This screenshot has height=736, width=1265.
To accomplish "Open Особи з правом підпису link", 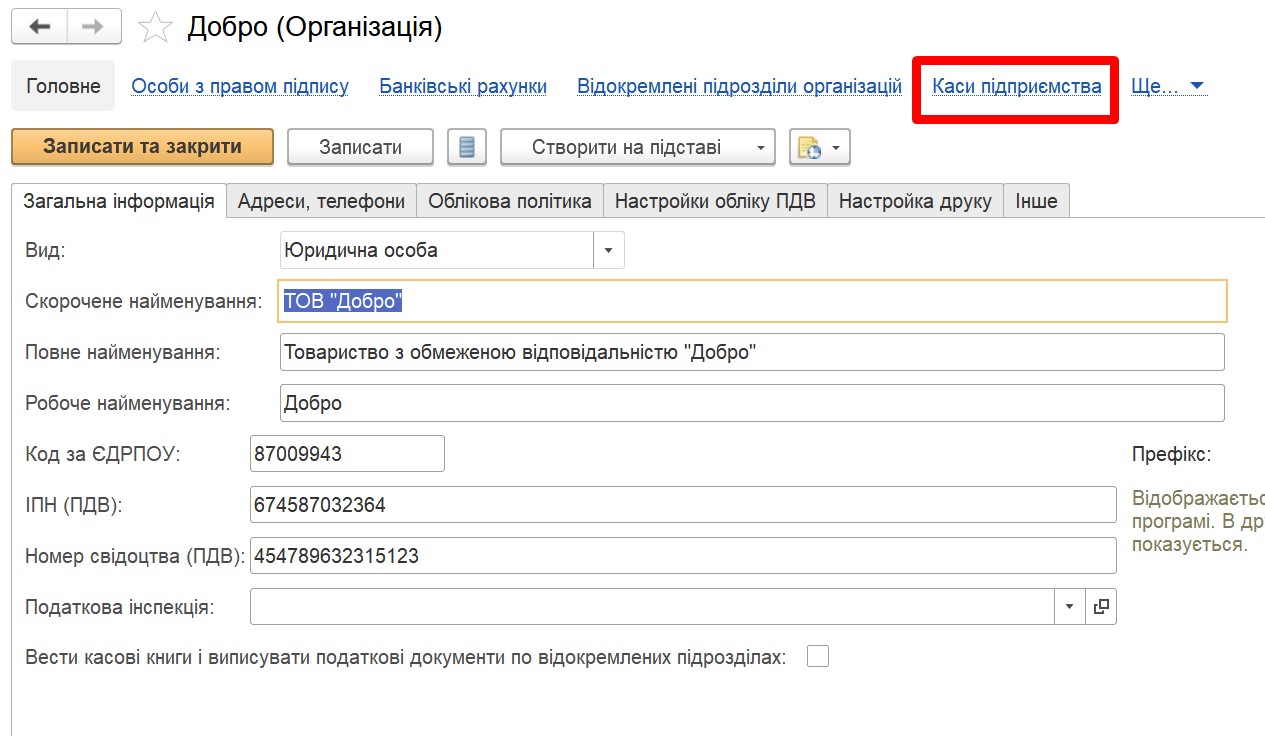I will (240, 86).
